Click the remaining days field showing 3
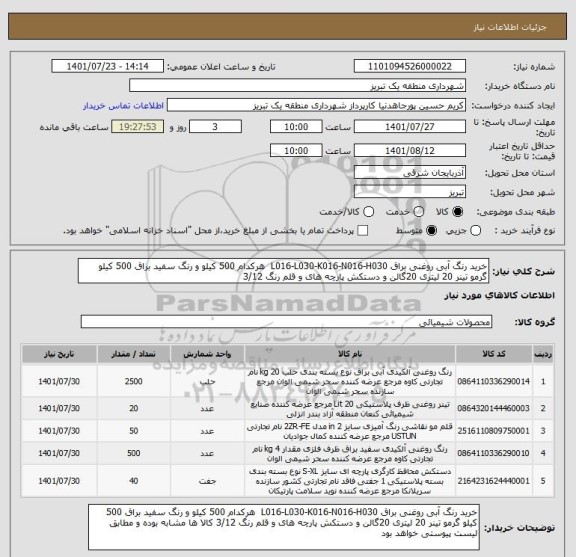The width and height of the screenshot is (576, 557). pyautogui.click(x=215, y=127)
